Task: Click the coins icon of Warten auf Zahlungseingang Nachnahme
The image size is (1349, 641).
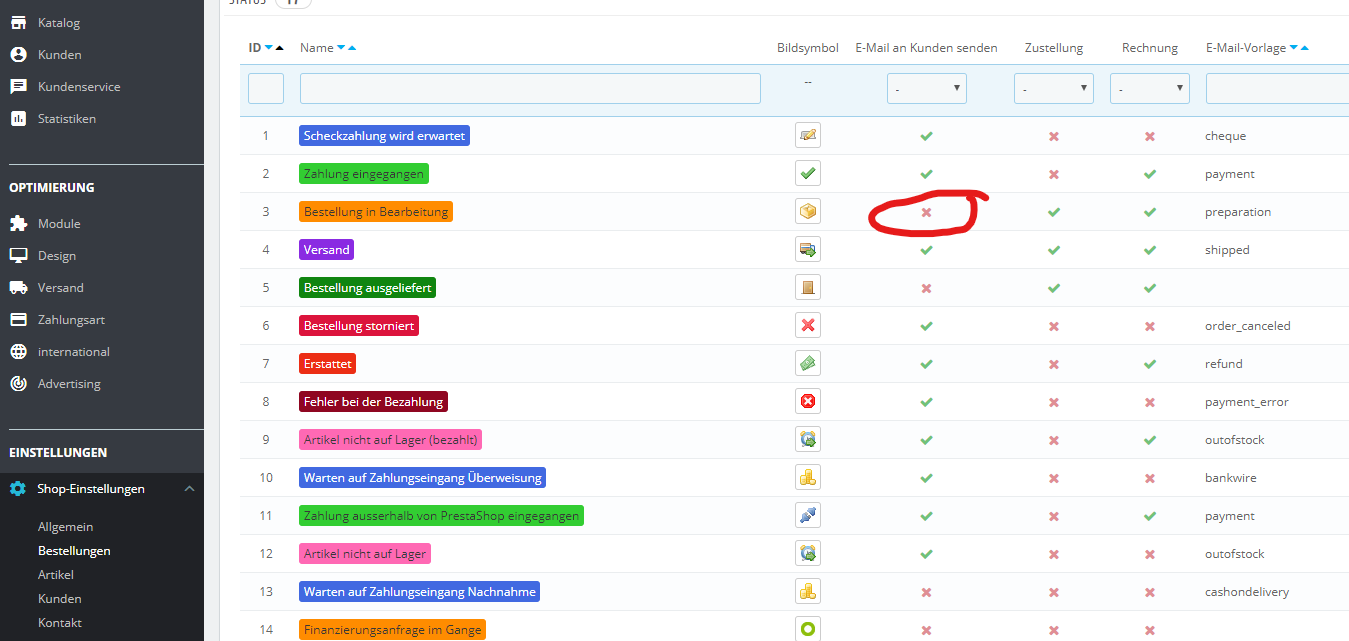Action: click(808, 591)
